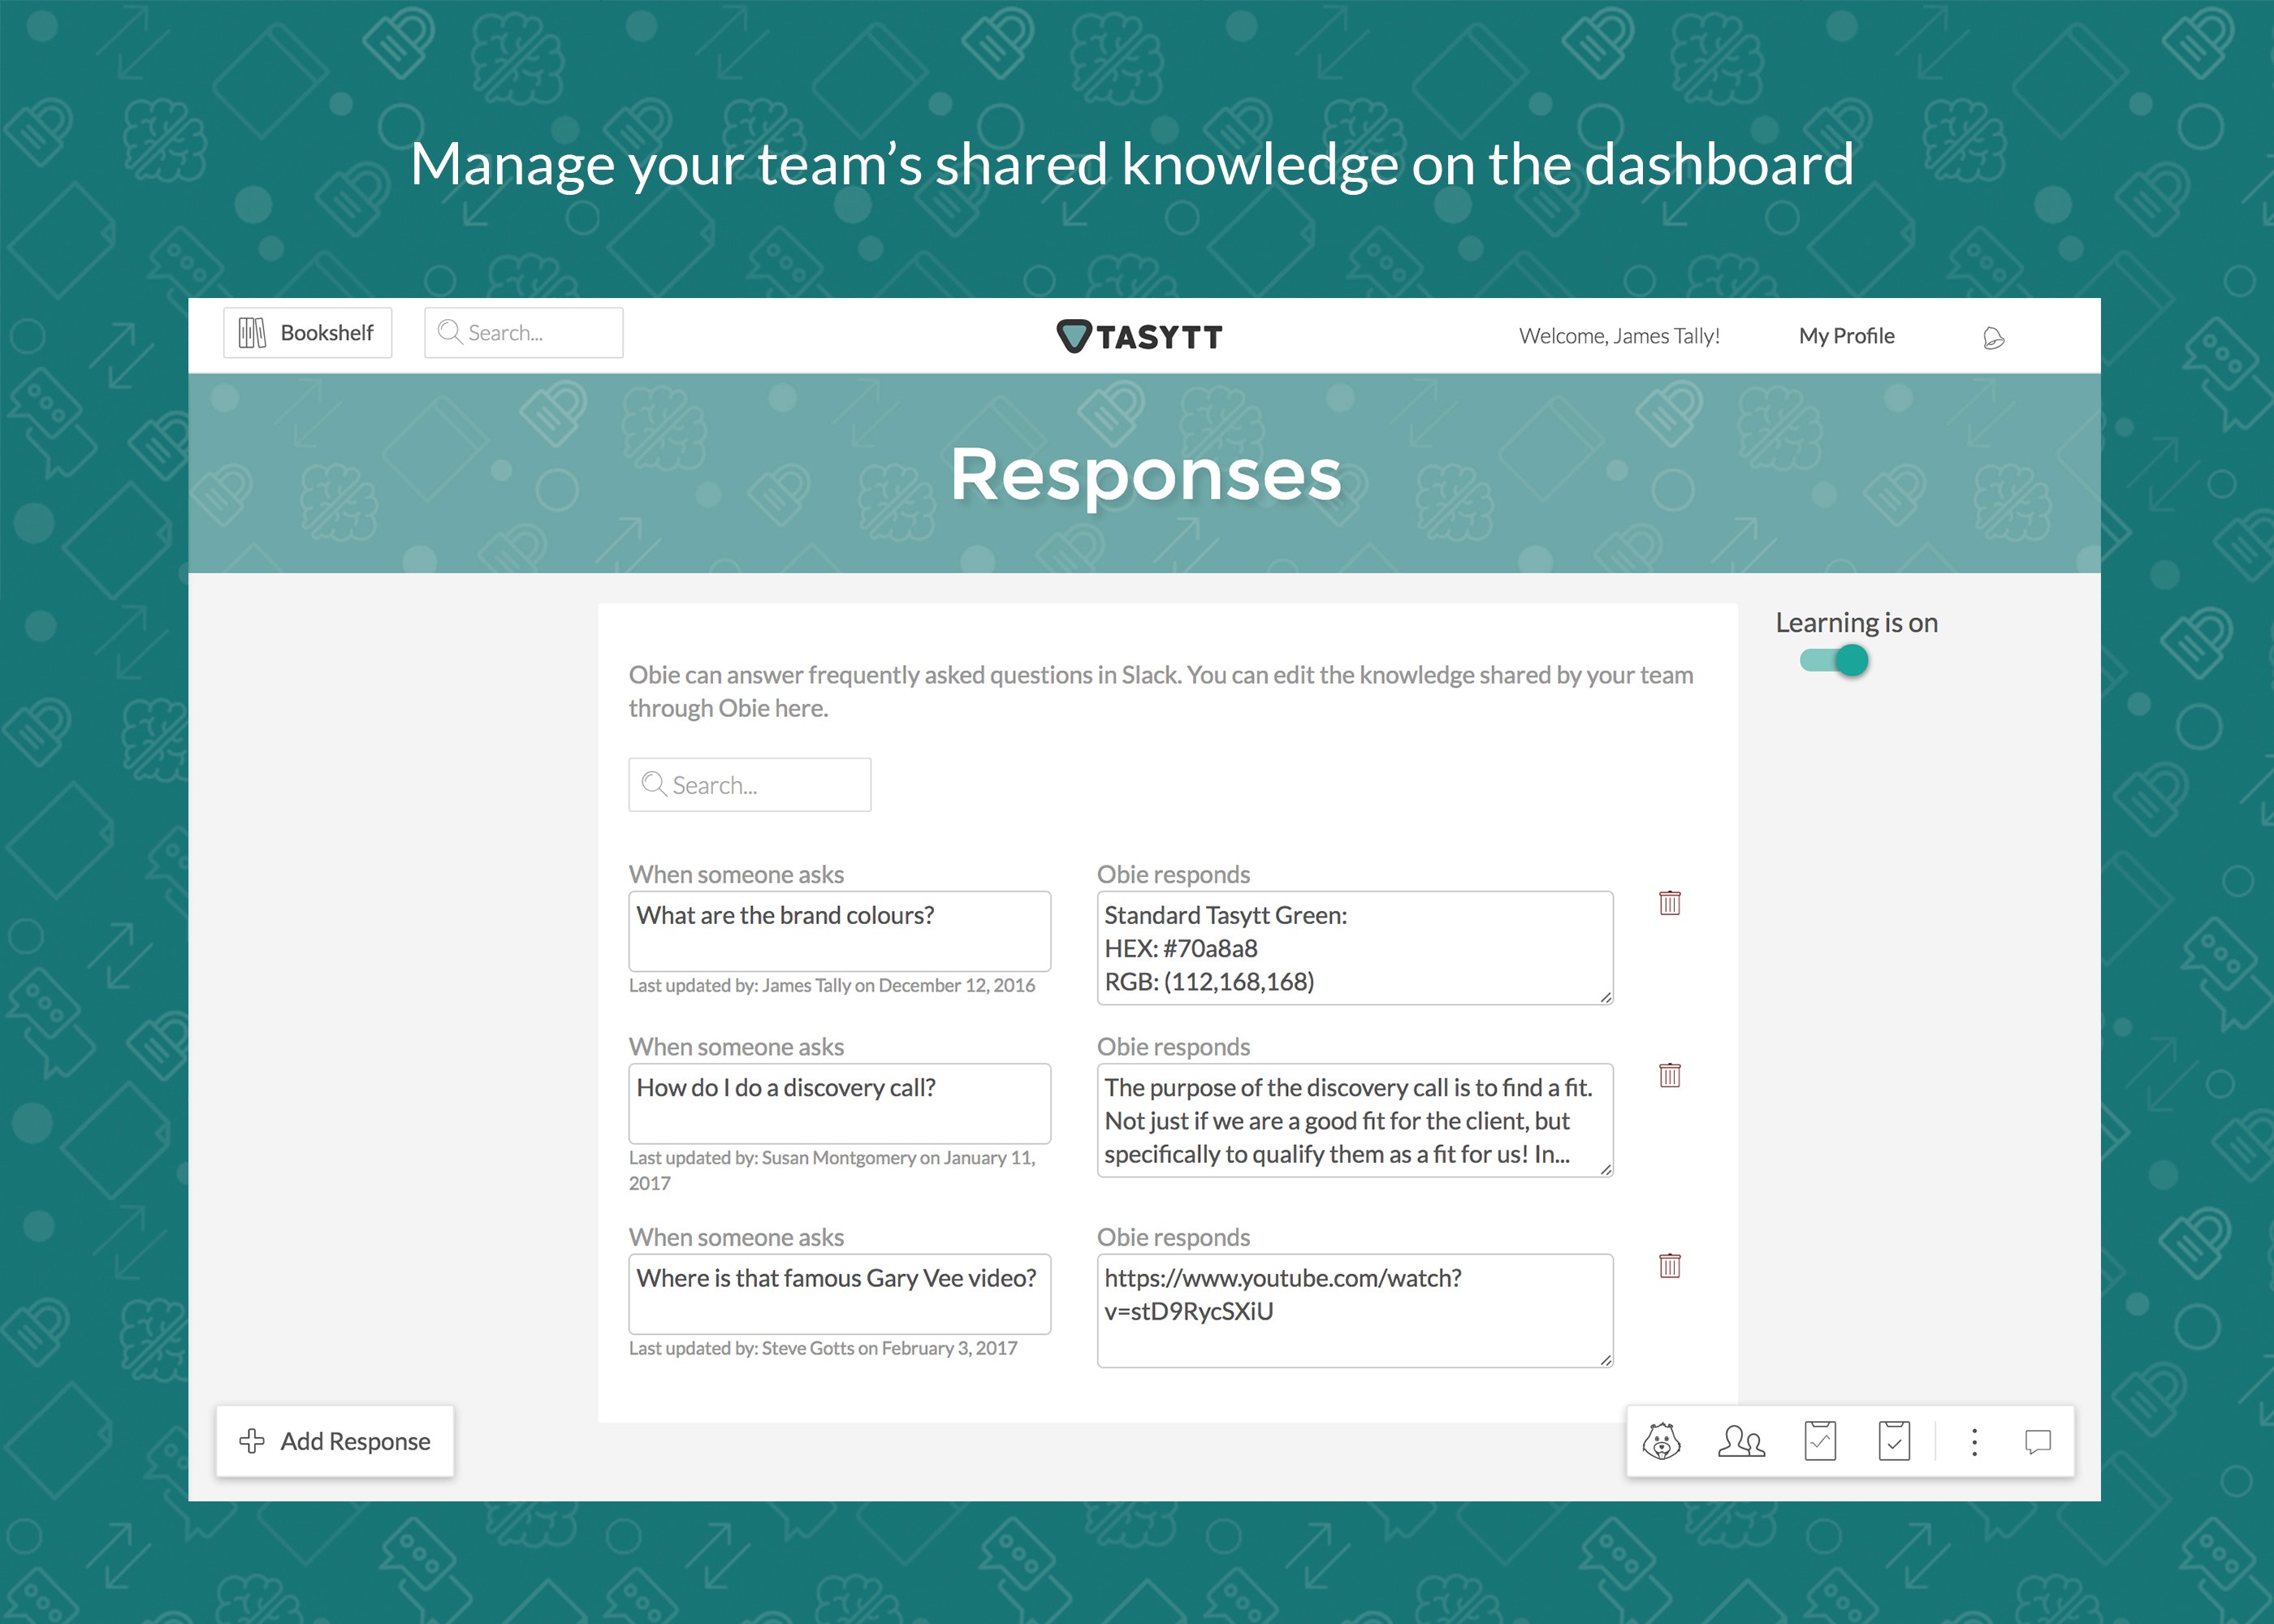
Task: Open the Bookshelf
Action: click(307, 333)
